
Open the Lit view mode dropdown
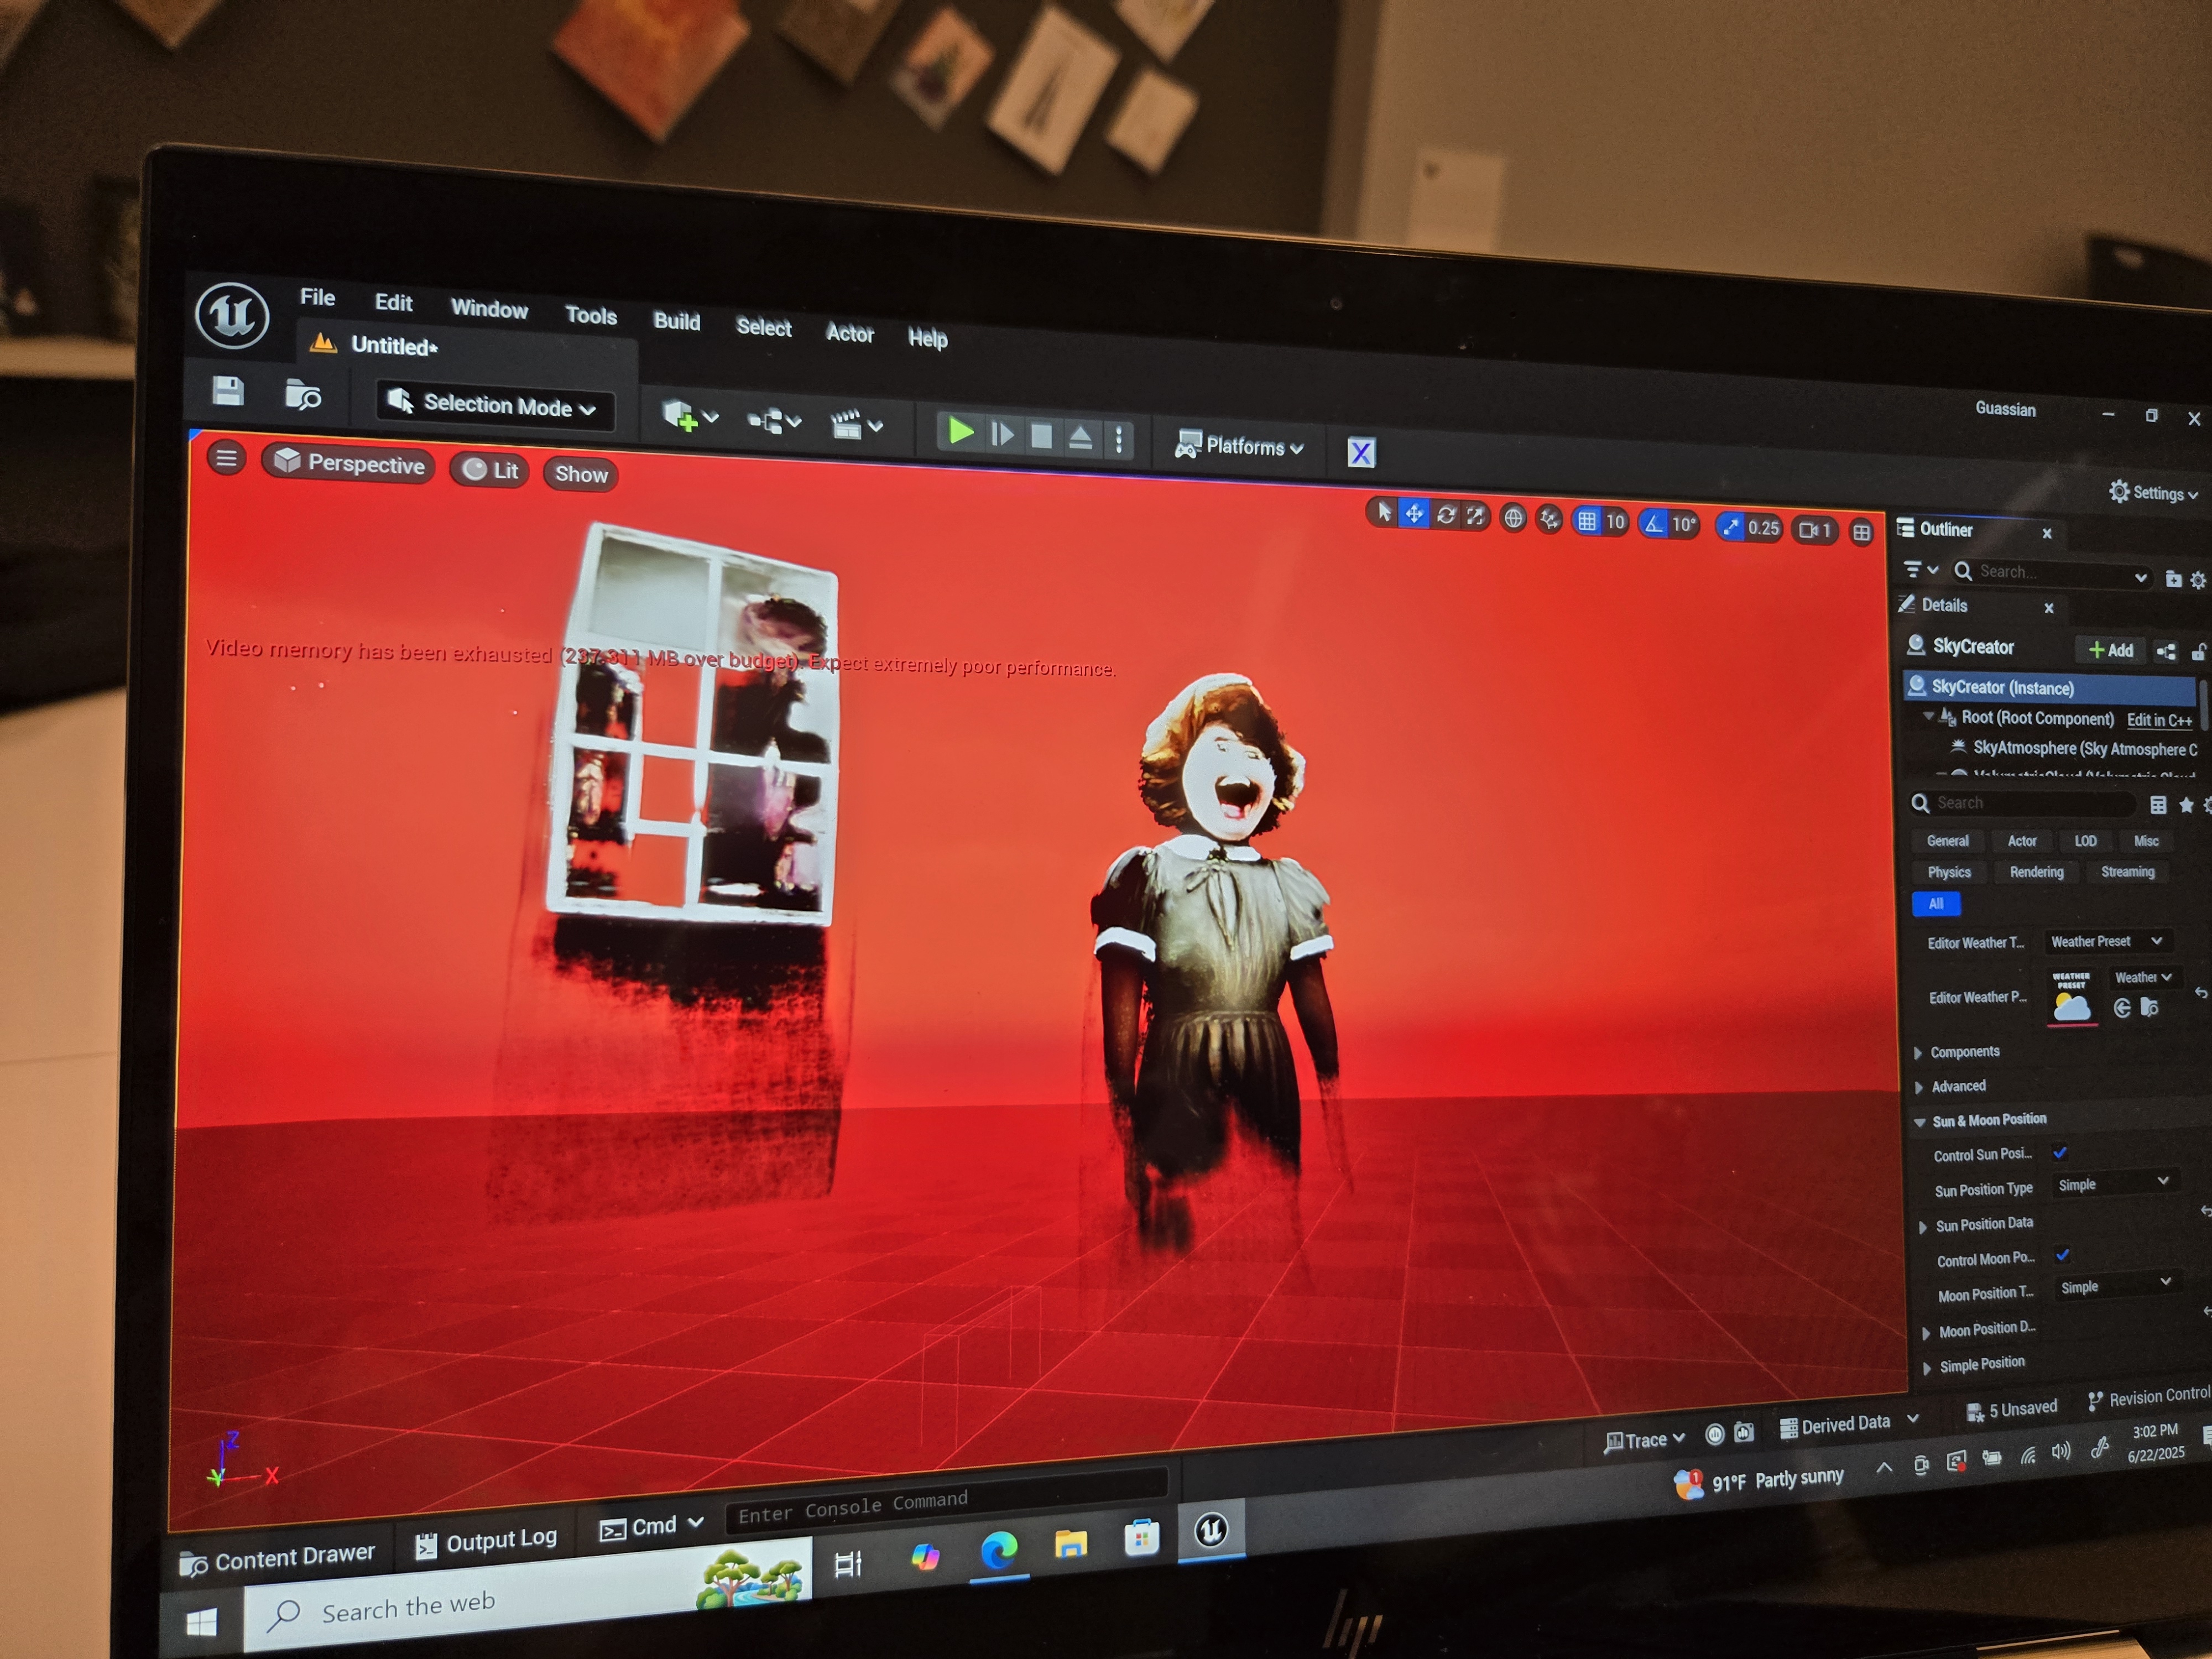(490, 470)
